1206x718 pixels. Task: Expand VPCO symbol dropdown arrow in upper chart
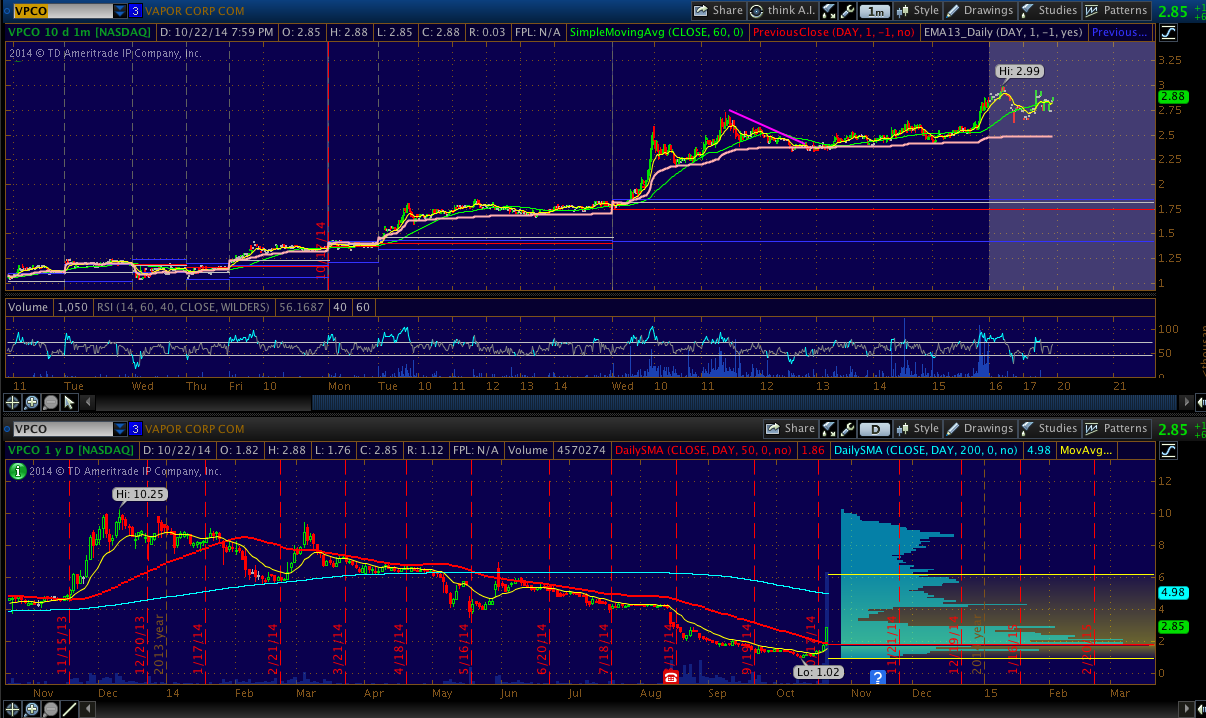120,11
